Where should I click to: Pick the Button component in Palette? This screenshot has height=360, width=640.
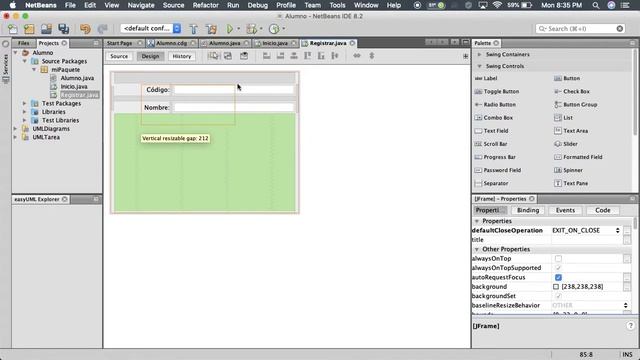click(x=567, y=78)
